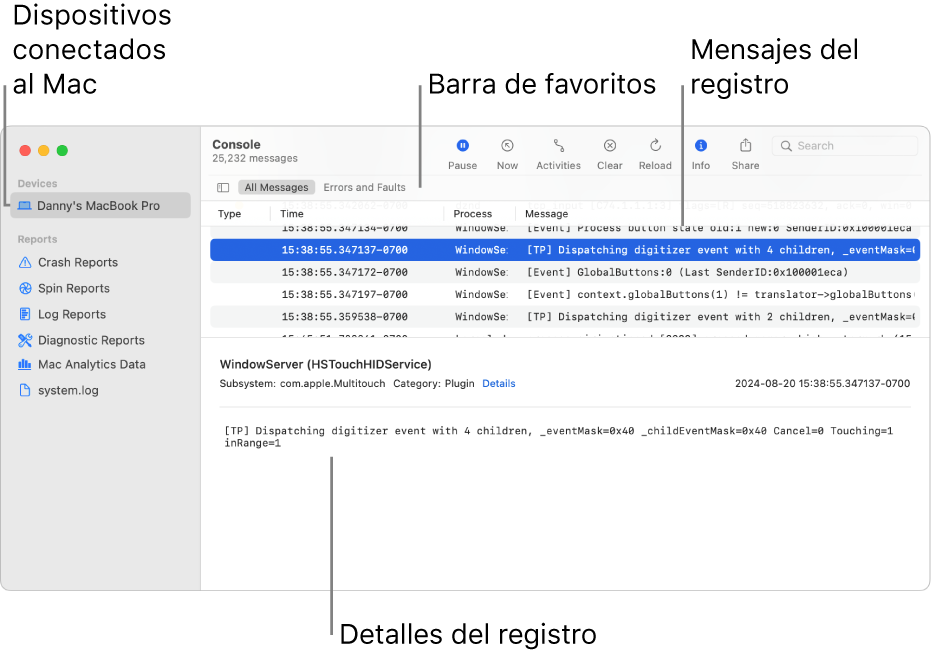934x657 pixels.
Task: Click the Category: Plugin text
Action: point(434,384)
